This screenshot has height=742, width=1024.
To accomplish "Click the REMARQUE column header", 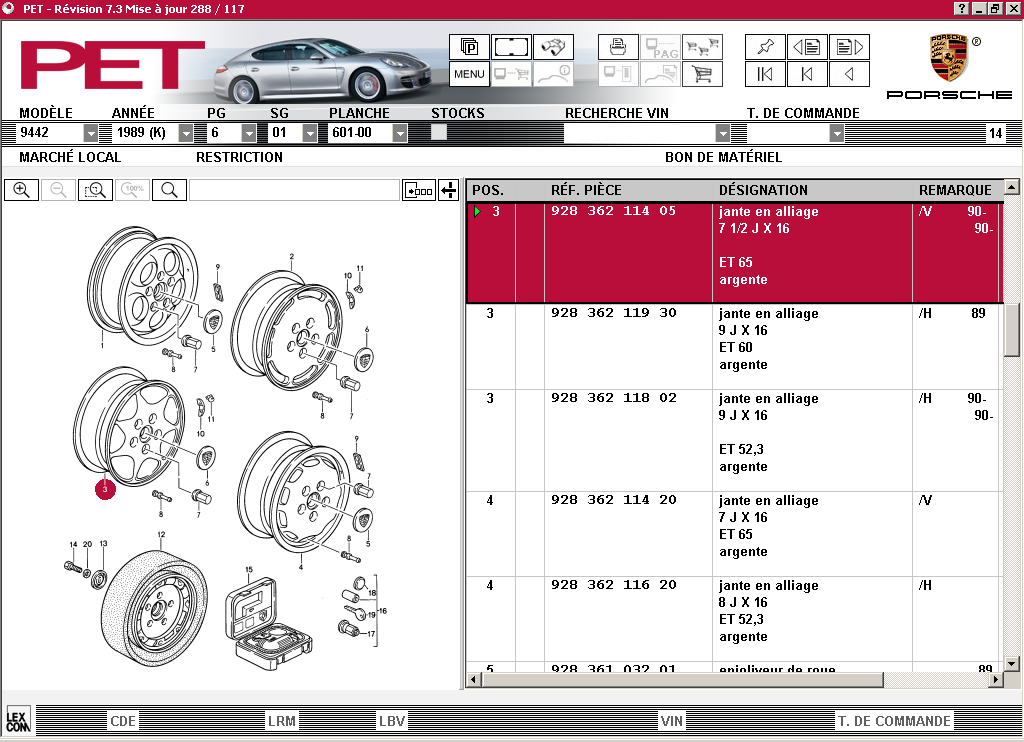I will tap(955, 190).
